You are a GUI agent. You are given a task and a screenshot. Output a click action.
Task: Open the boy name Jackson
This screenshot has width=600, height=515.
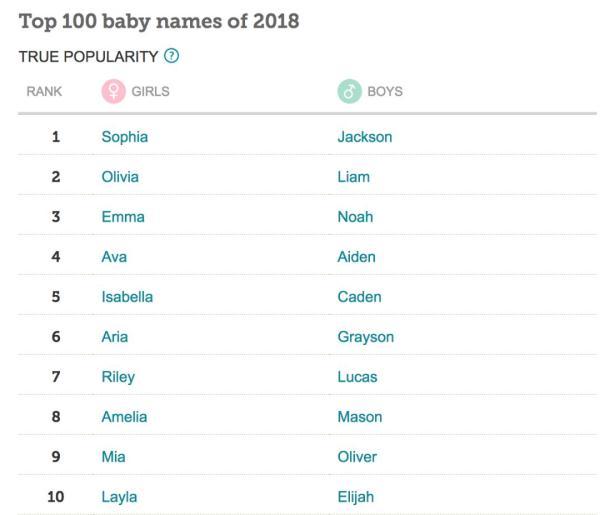(x=364, y=137)
